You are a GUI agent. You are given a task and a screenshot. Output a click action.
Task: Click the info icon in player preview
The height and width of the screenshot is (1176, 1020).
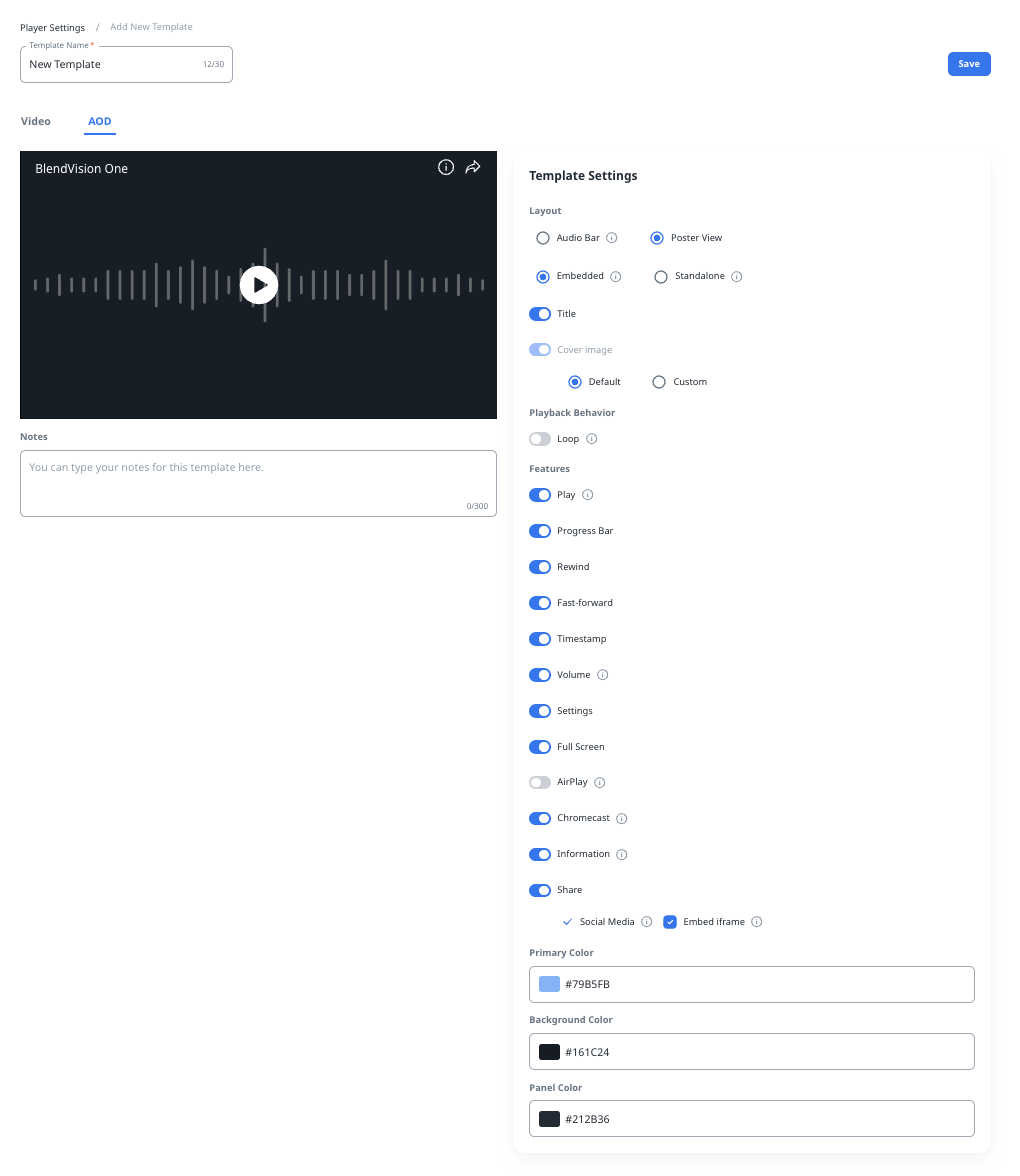(446, 167)
